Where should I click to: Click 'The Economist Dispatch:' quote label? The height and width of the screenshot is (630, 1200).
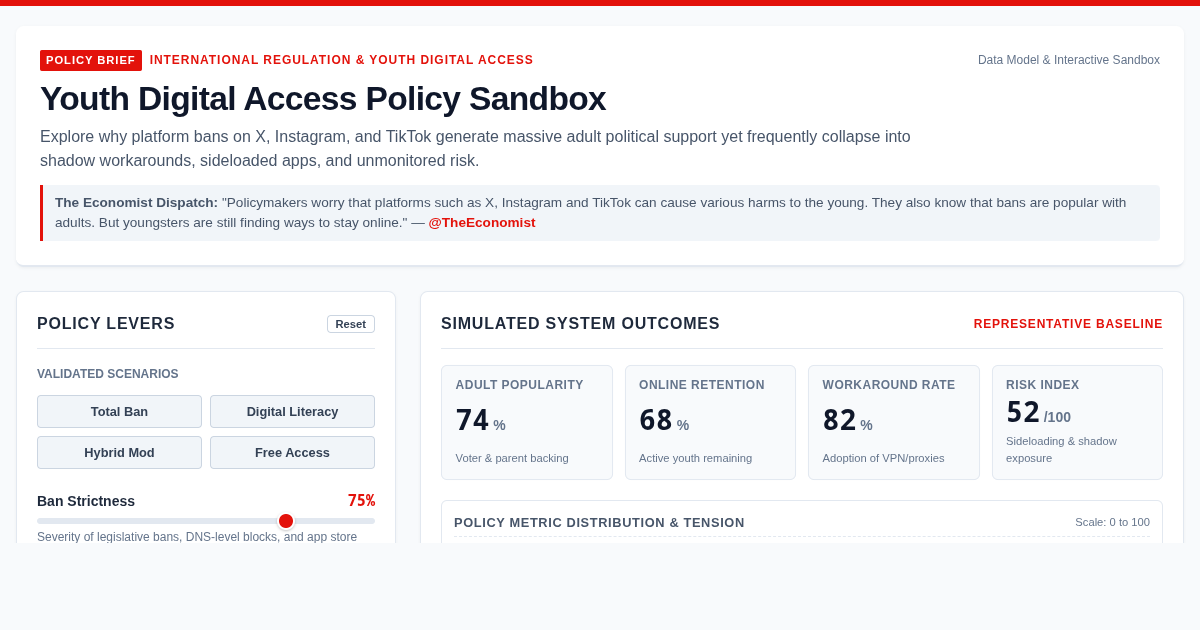pos(136,203)
